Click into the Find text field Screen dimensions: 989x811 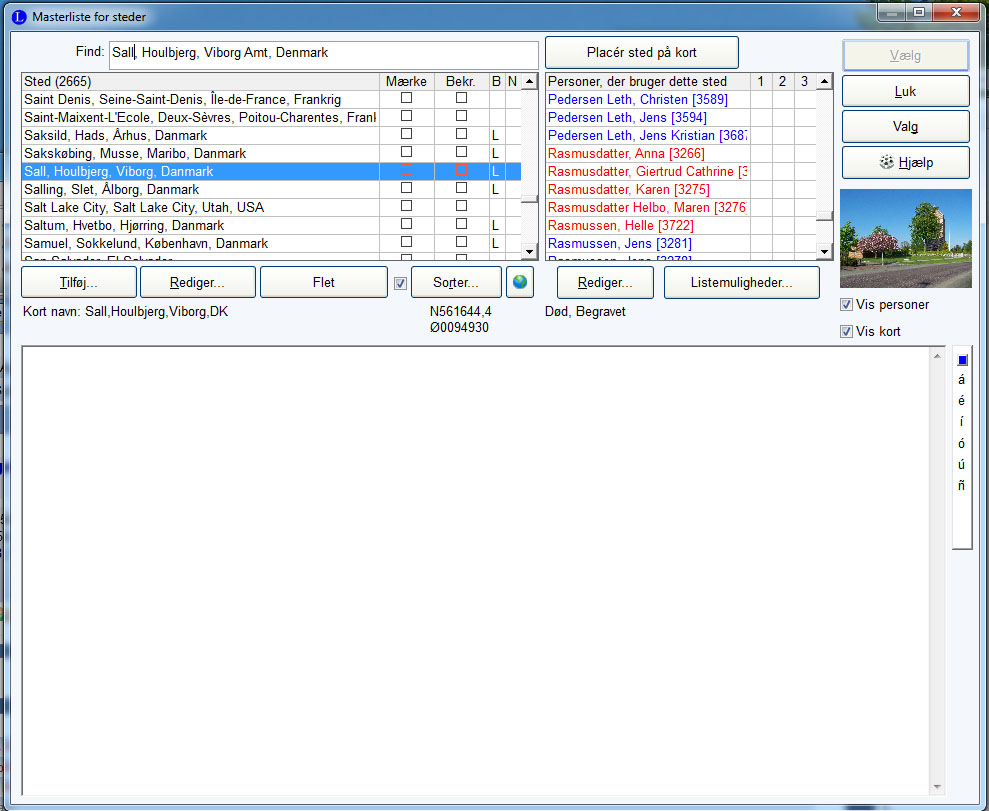324,53
